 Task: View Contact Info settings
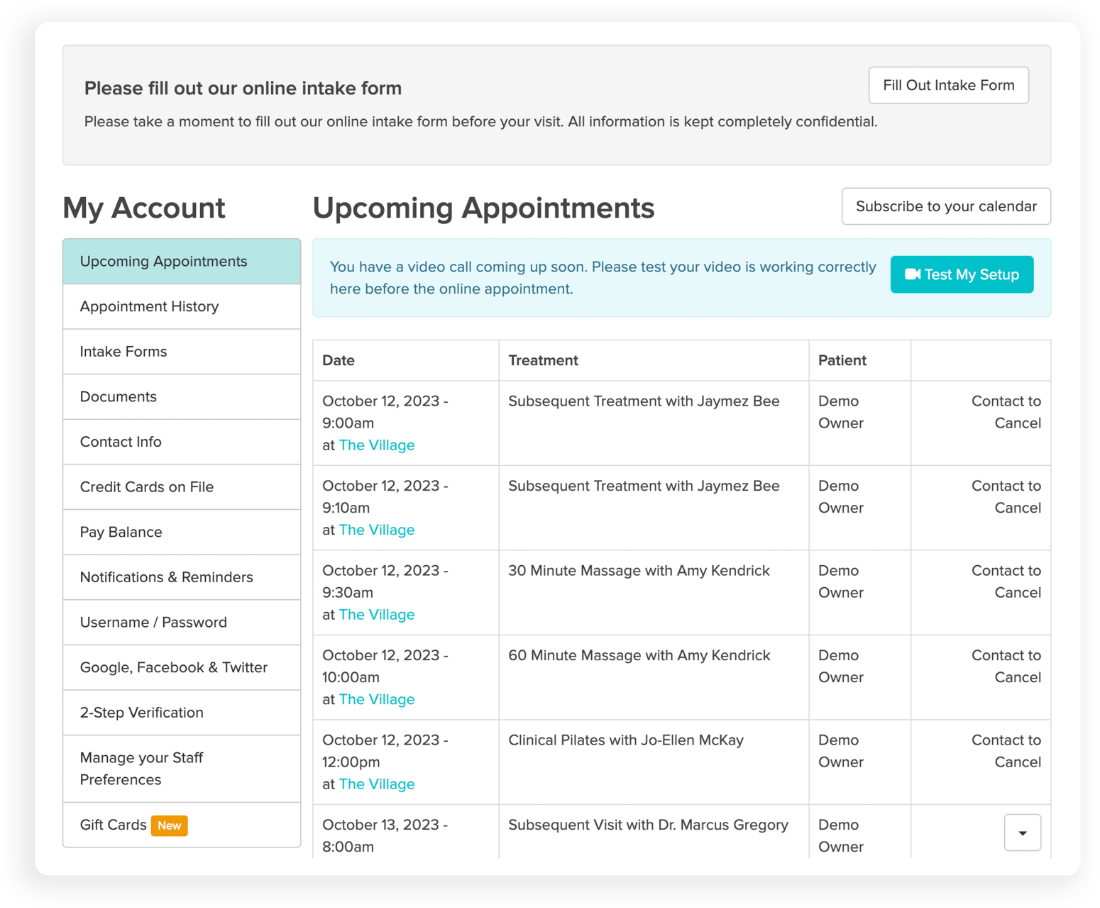(x=181, y=442)
